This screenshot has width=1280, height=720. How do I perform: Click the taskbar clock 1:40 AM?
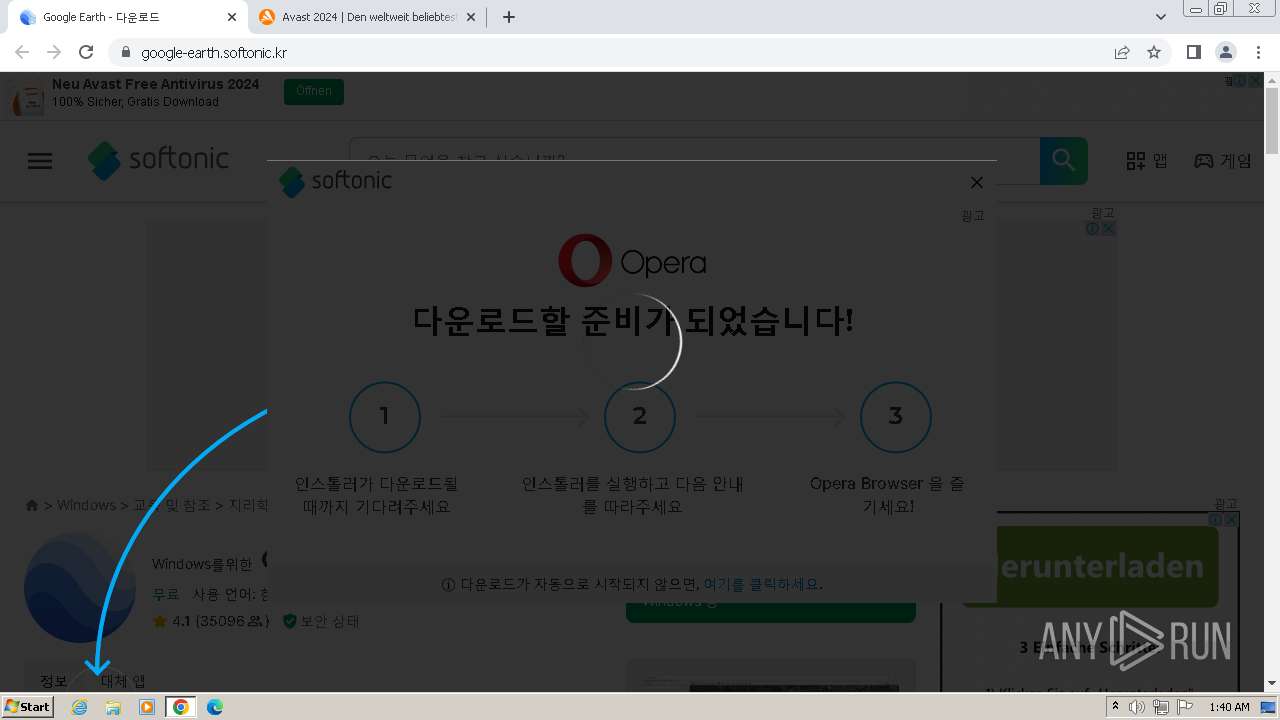click(x=1229, y=707)
